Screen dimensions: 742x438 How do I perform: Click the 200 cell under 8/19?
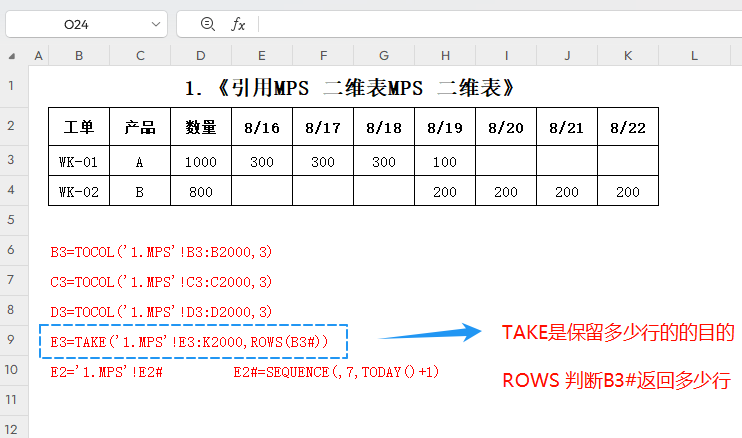pos(445,191)
